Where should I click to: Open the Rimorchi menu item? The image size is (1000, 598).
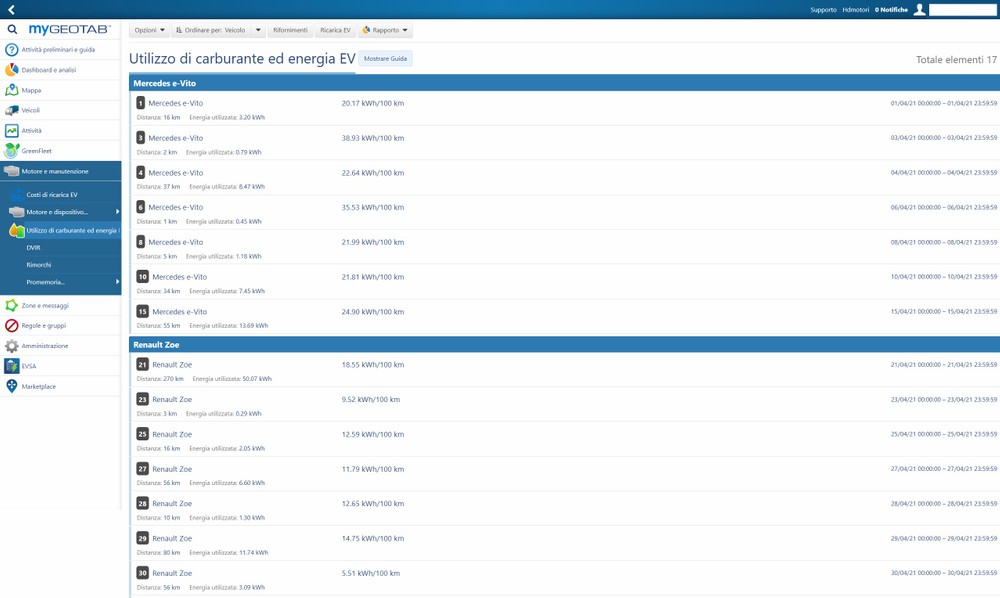click(39, 265)
